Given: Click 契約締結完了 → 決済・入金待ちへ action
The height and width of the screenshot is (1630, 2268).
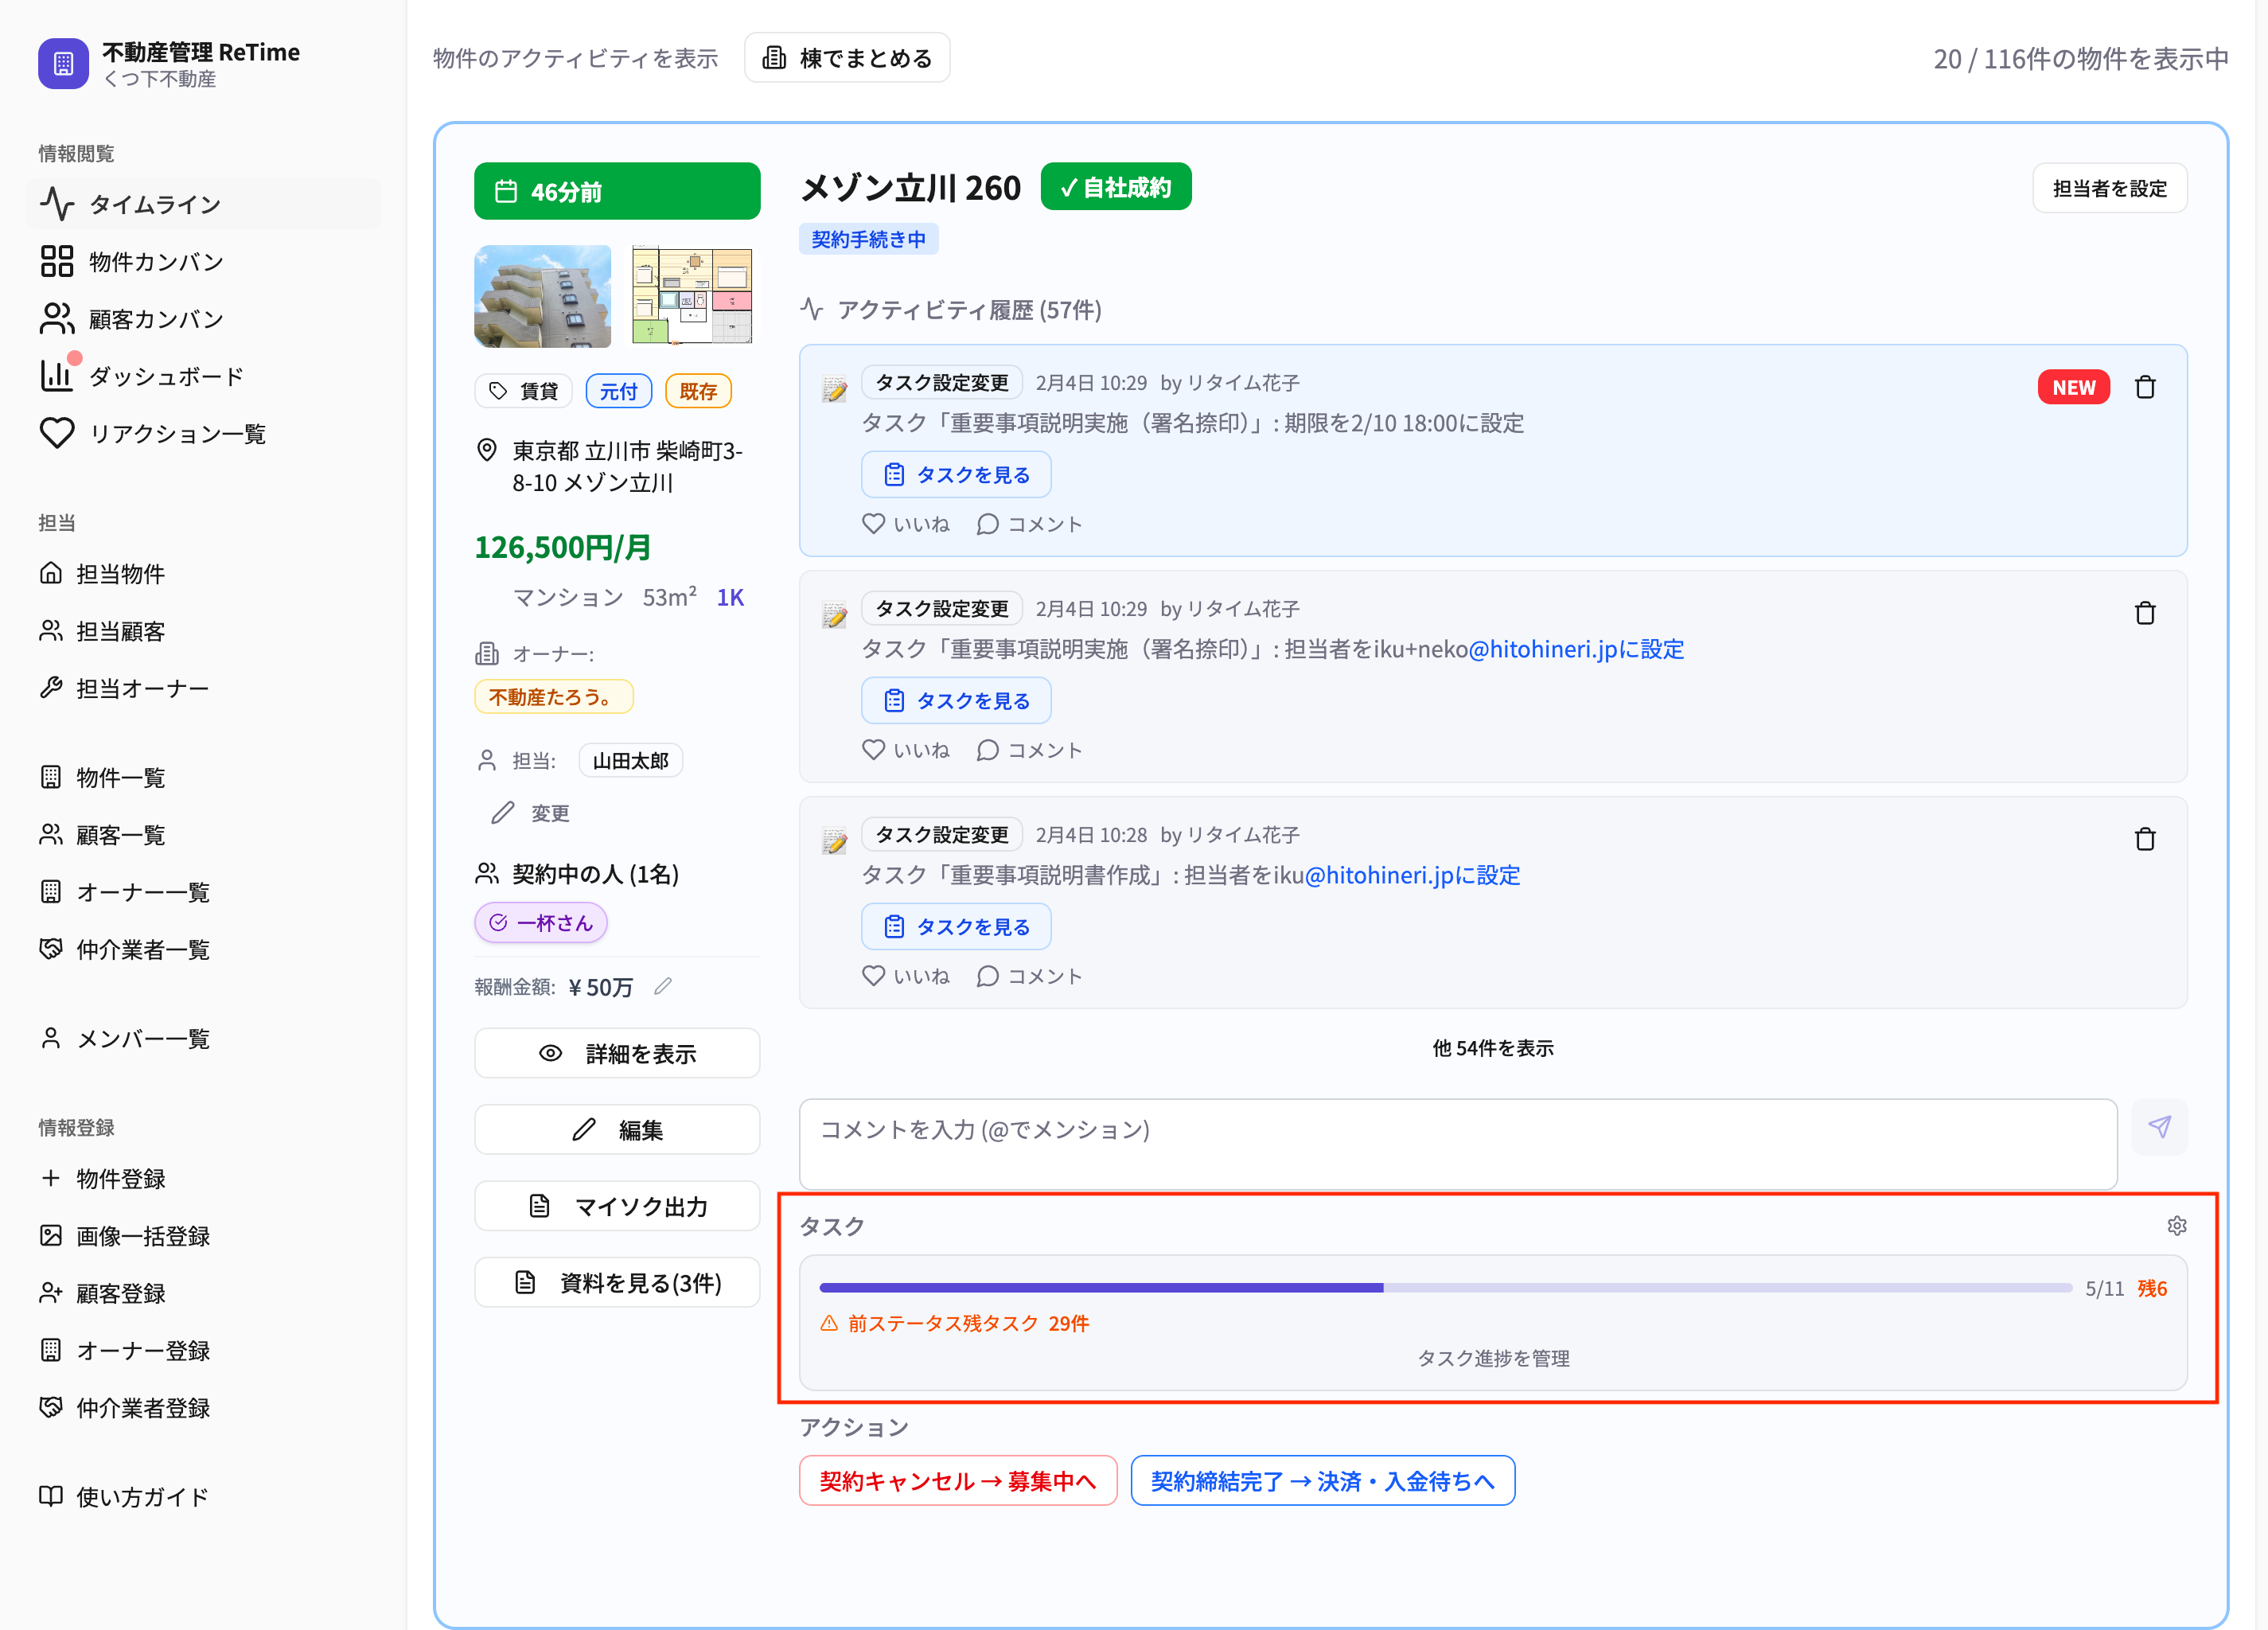Looking at the screenshot, I should pos(1322,1480).
